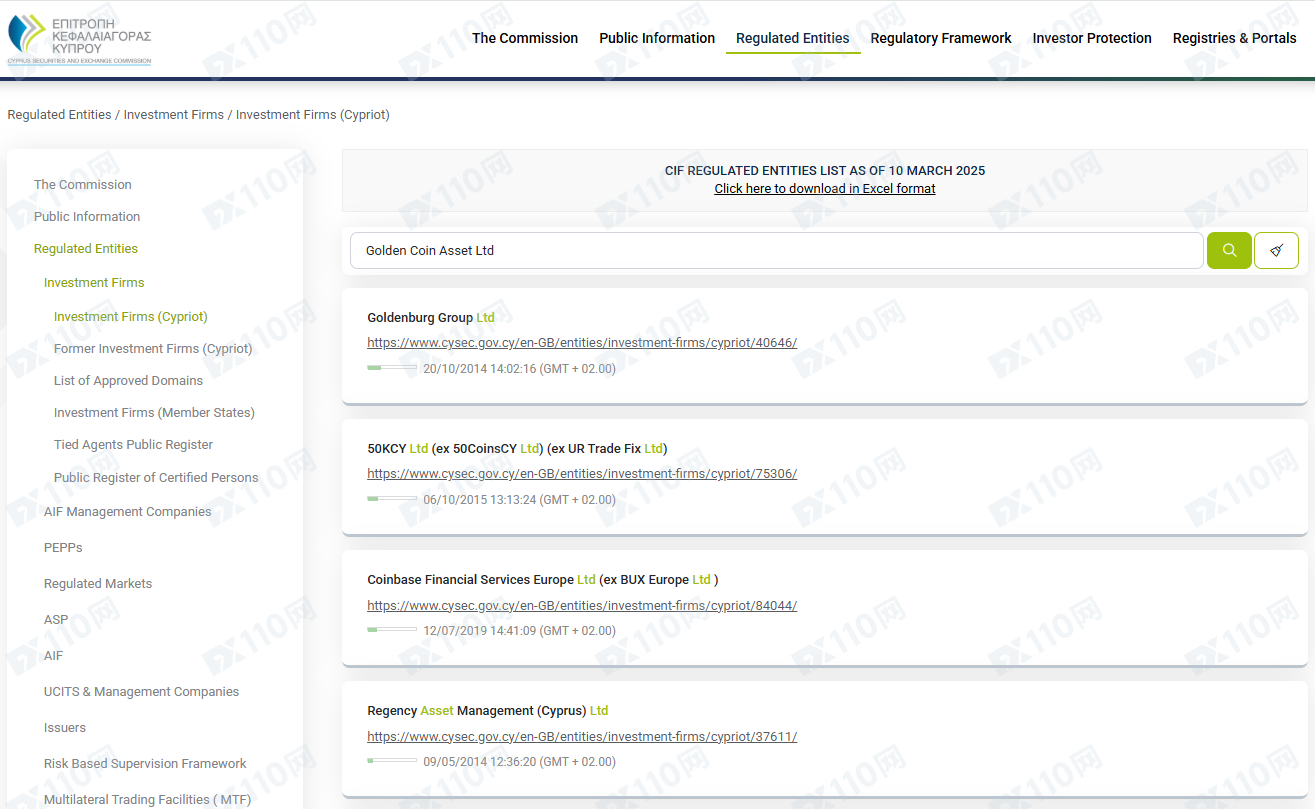The width and height of the screenshot is (1315, 809).
Task: Open The Commission in sidebar
Action: 83,185
